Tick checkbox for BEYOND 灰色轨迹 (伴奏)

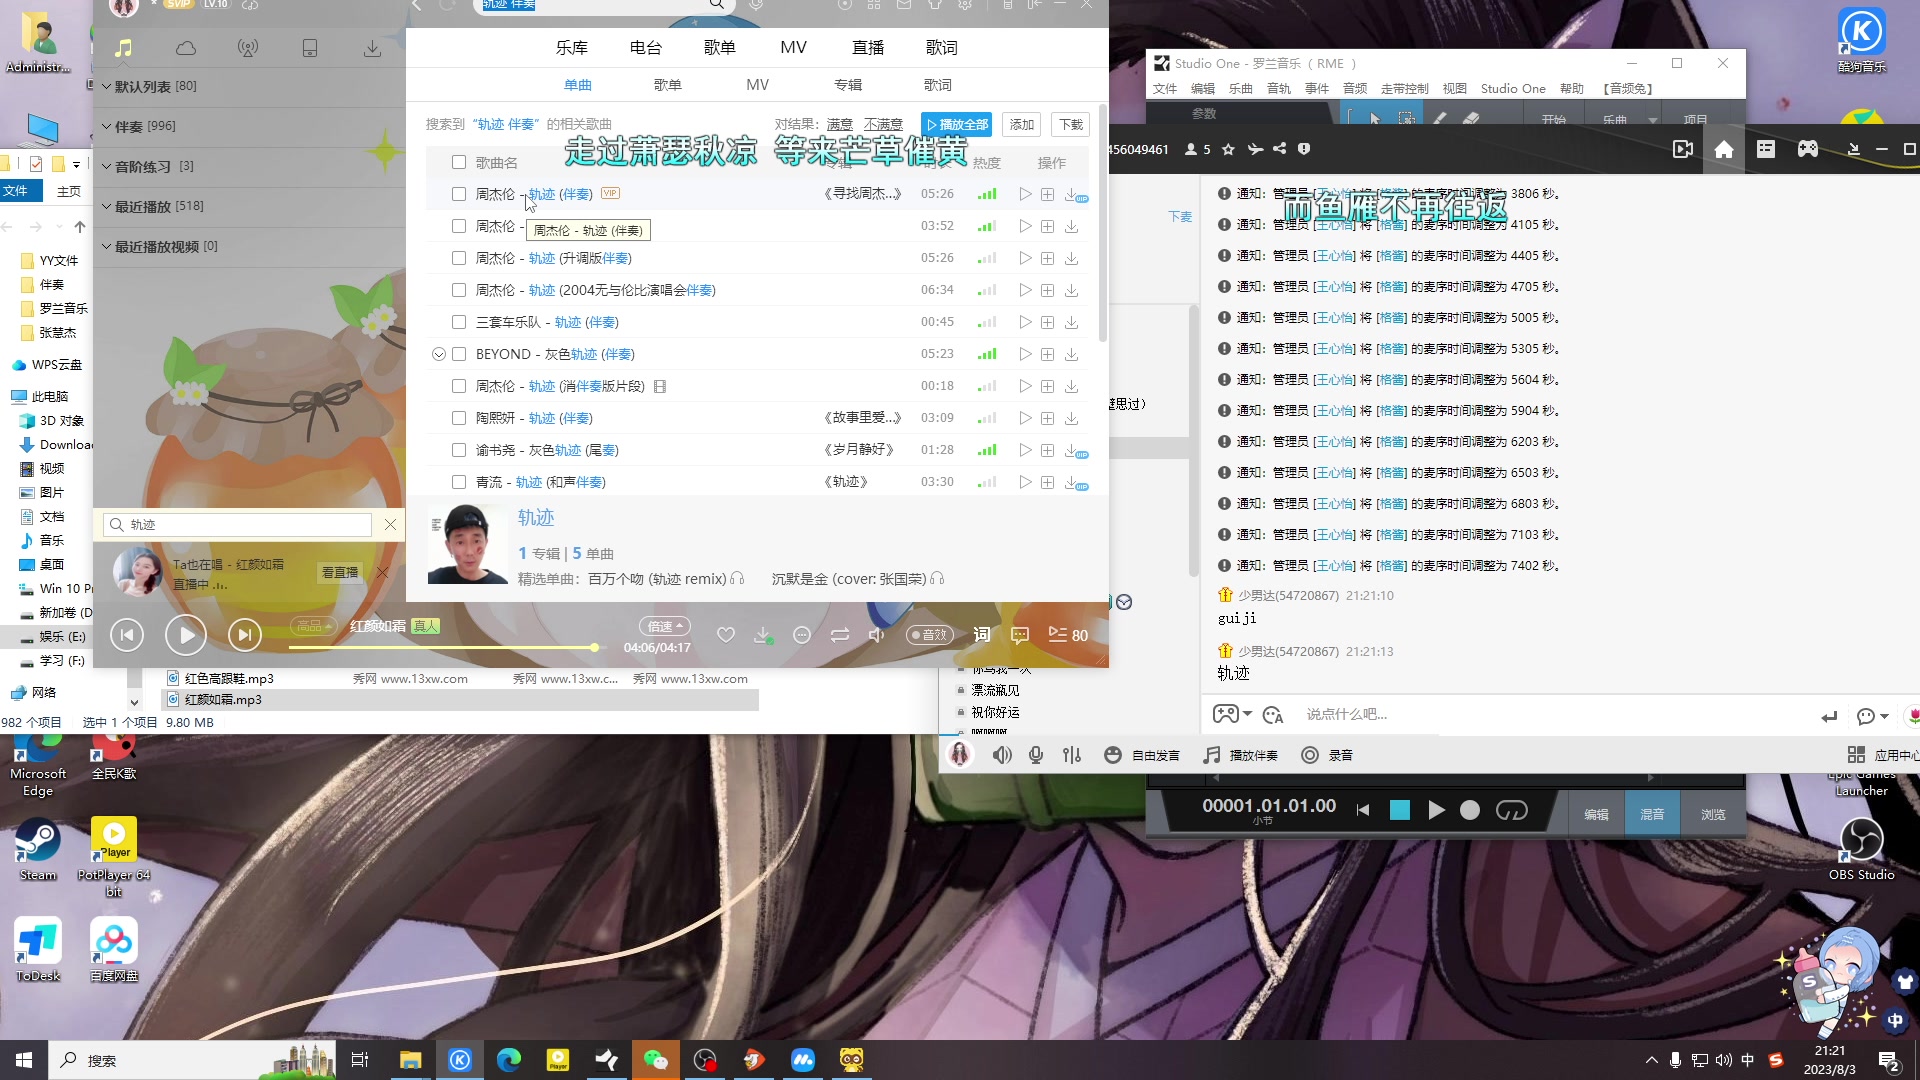click(459, 354)
